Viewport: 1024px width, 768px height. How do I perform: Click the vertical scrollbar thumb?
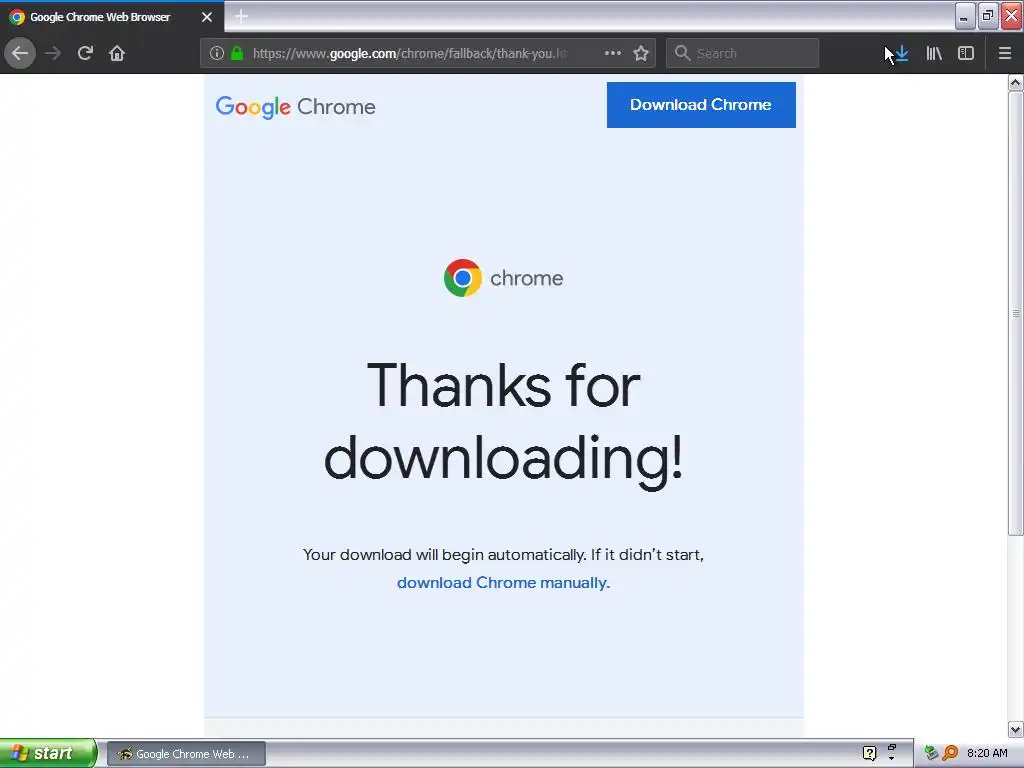point(1015,313)
